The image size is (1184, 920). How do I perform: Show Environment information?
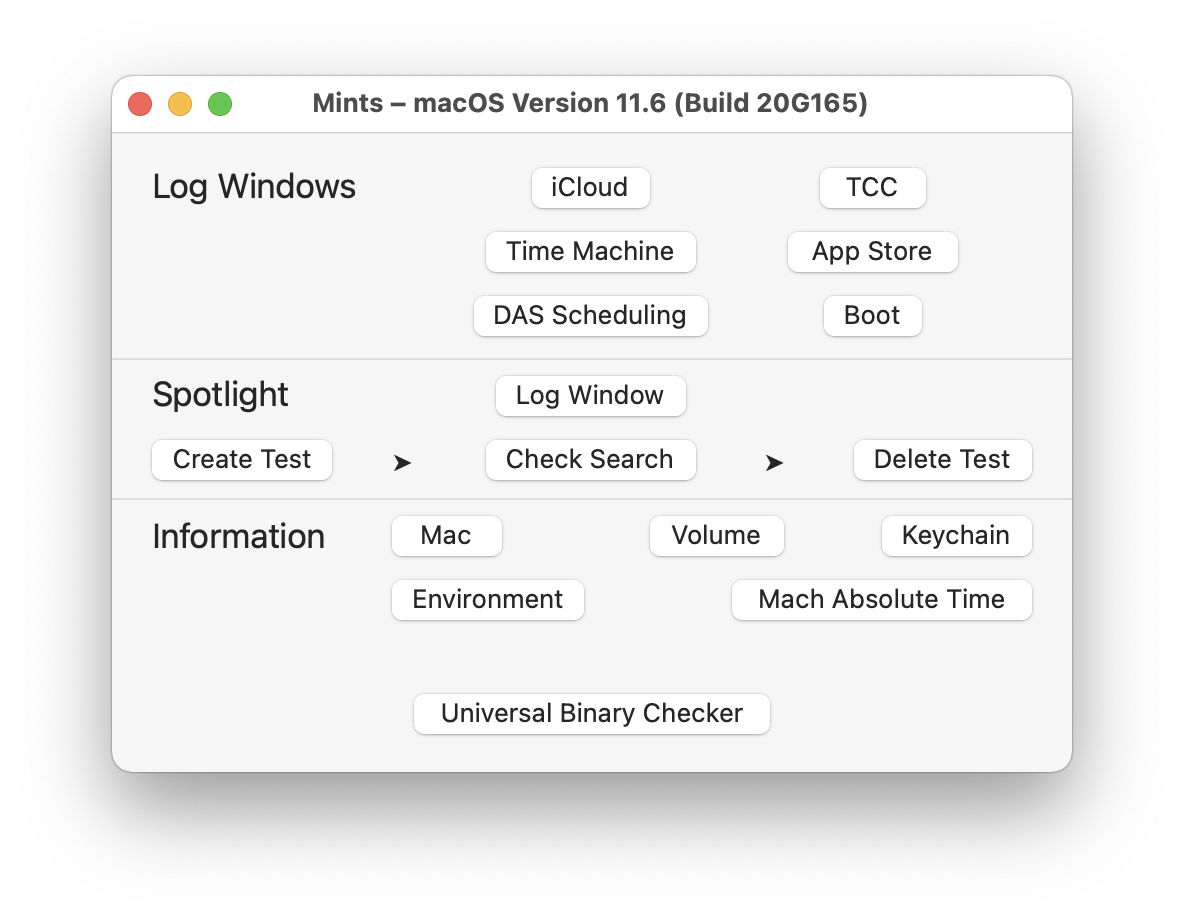[487, 600]
